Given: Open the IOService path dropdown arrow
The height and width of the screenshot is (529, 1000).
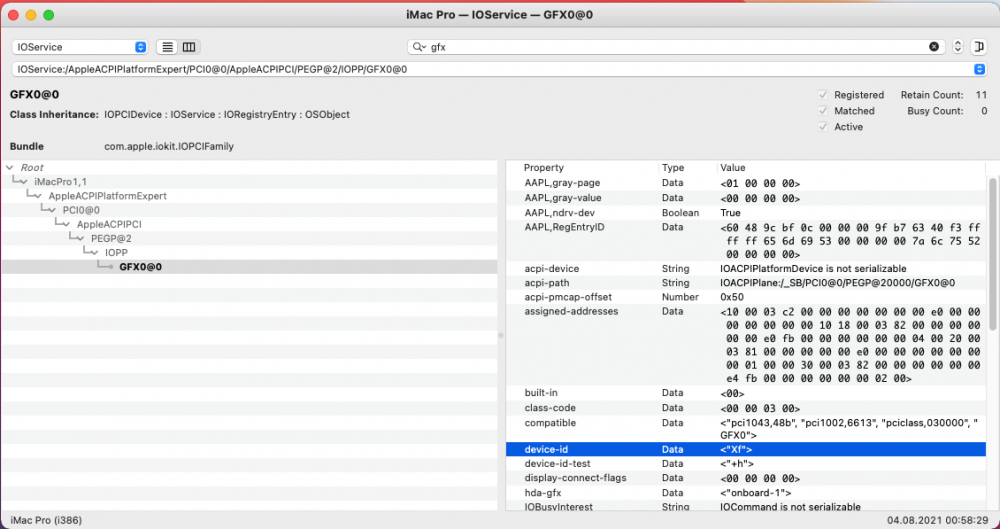Looking at the screenshot, I should 980,69.
